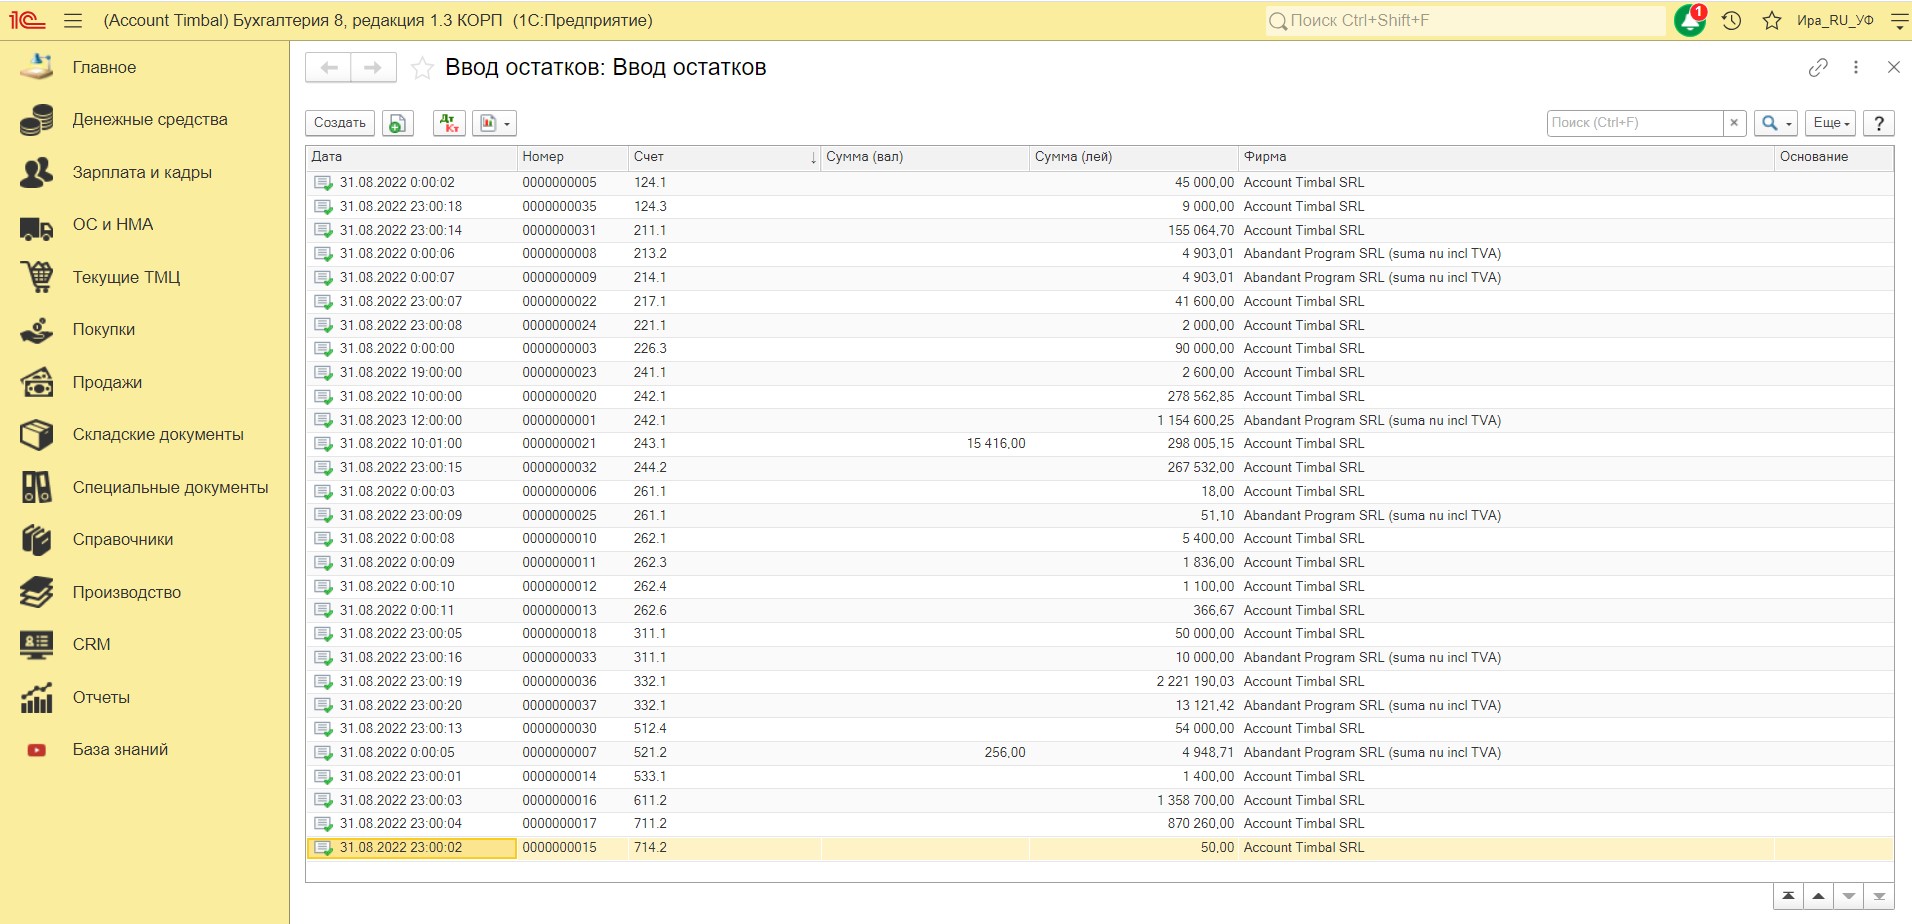Move down one page arrow
Screen dimensions: 1912x924
point(1849,896)
